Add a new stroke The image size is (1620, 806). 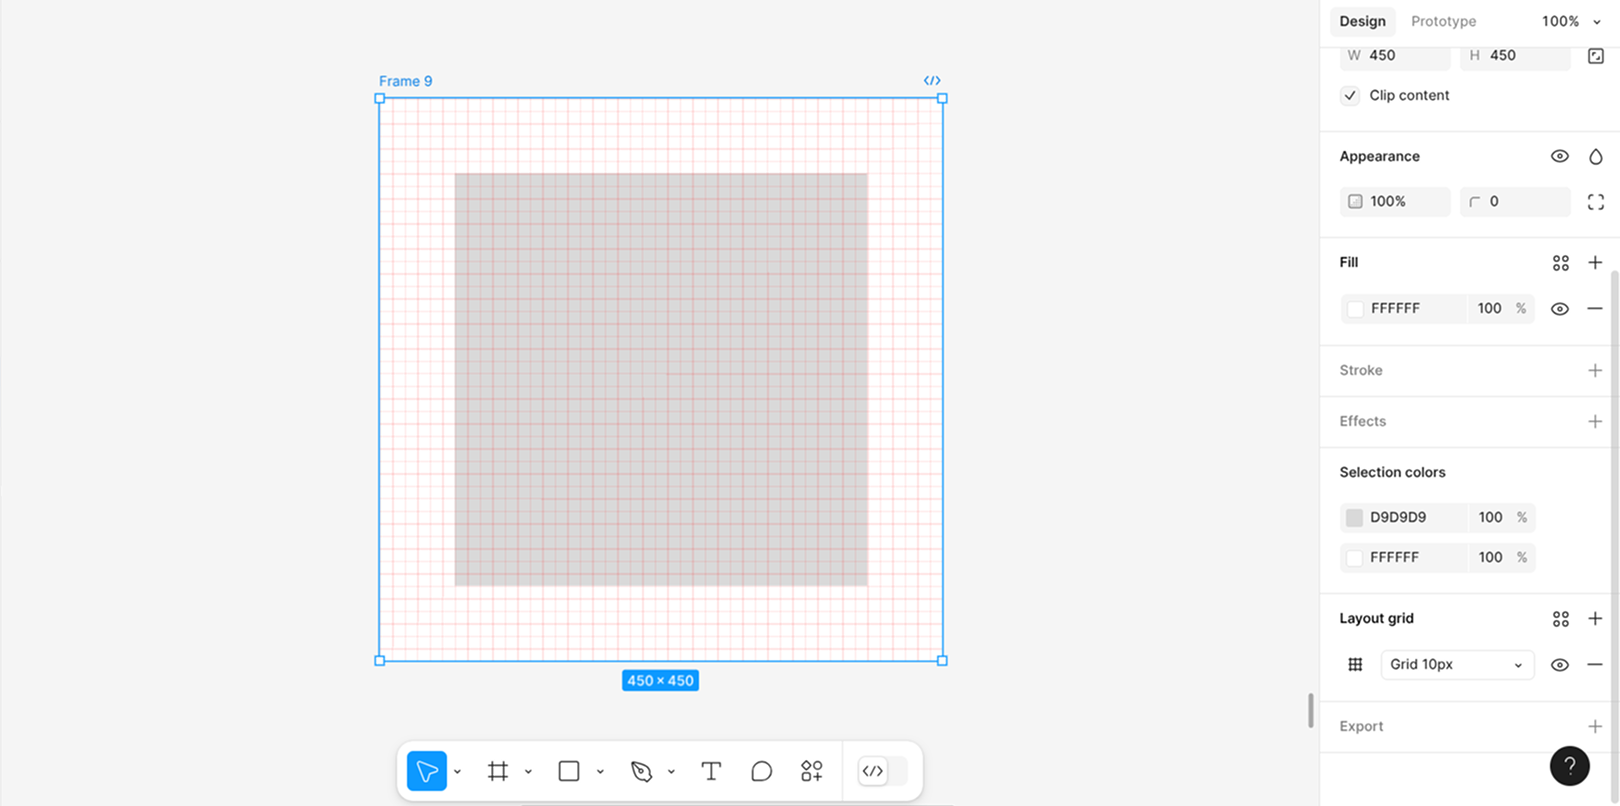point(1595,370)
